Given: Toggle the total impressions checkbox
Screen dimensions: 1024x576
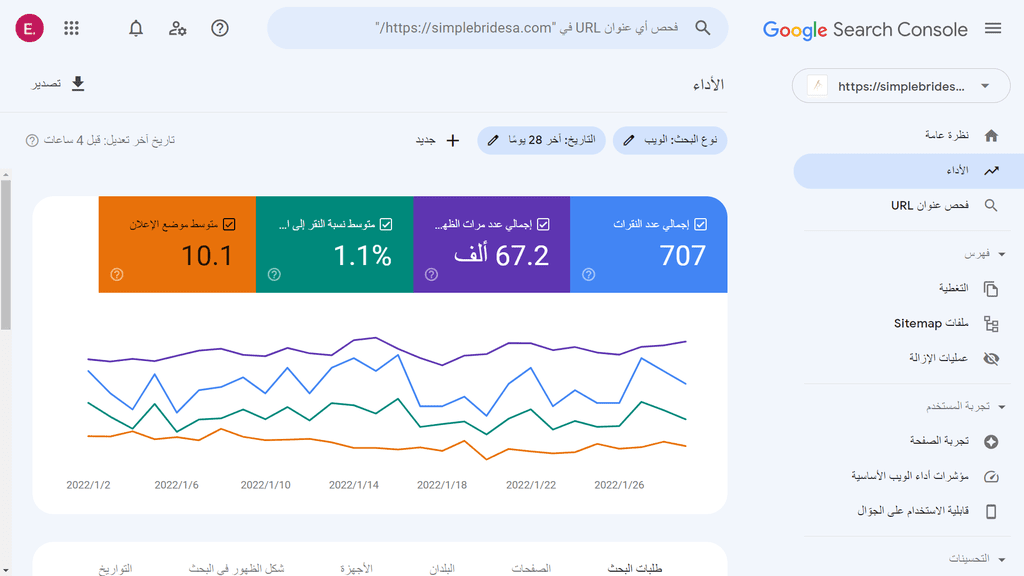Looking at the screenshot, I should [x=543, y=224].
